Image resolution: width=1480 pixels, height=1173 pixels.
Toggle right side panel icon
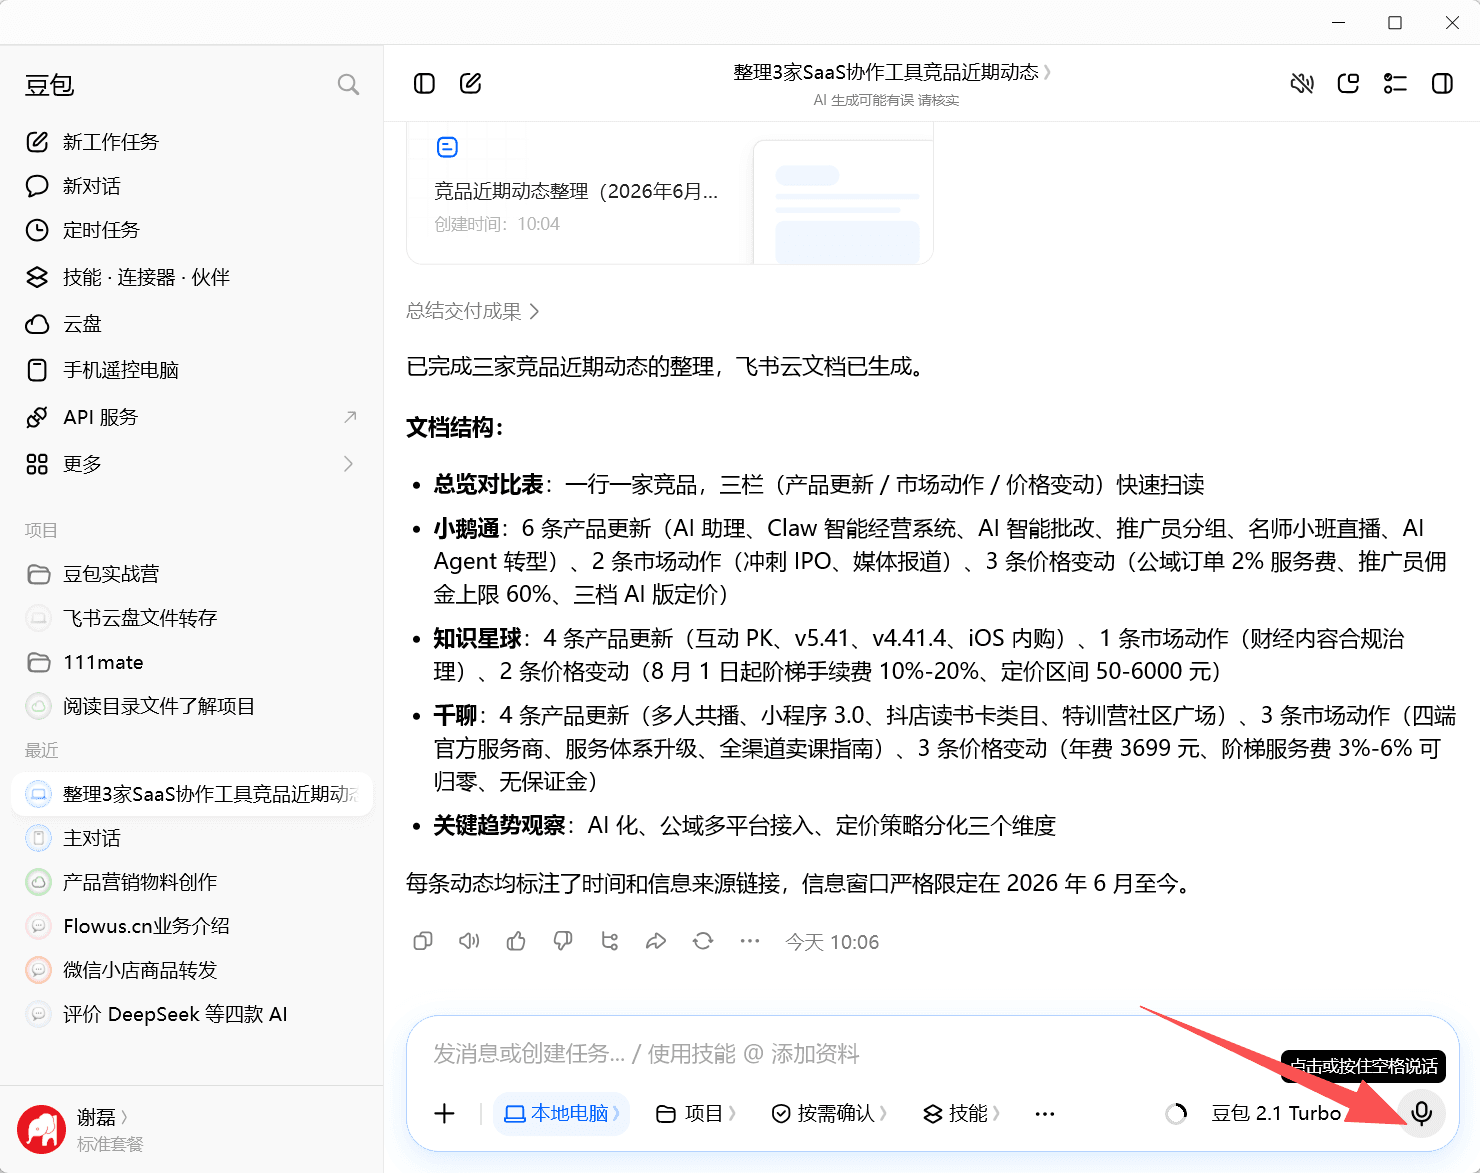[1442, 83]
